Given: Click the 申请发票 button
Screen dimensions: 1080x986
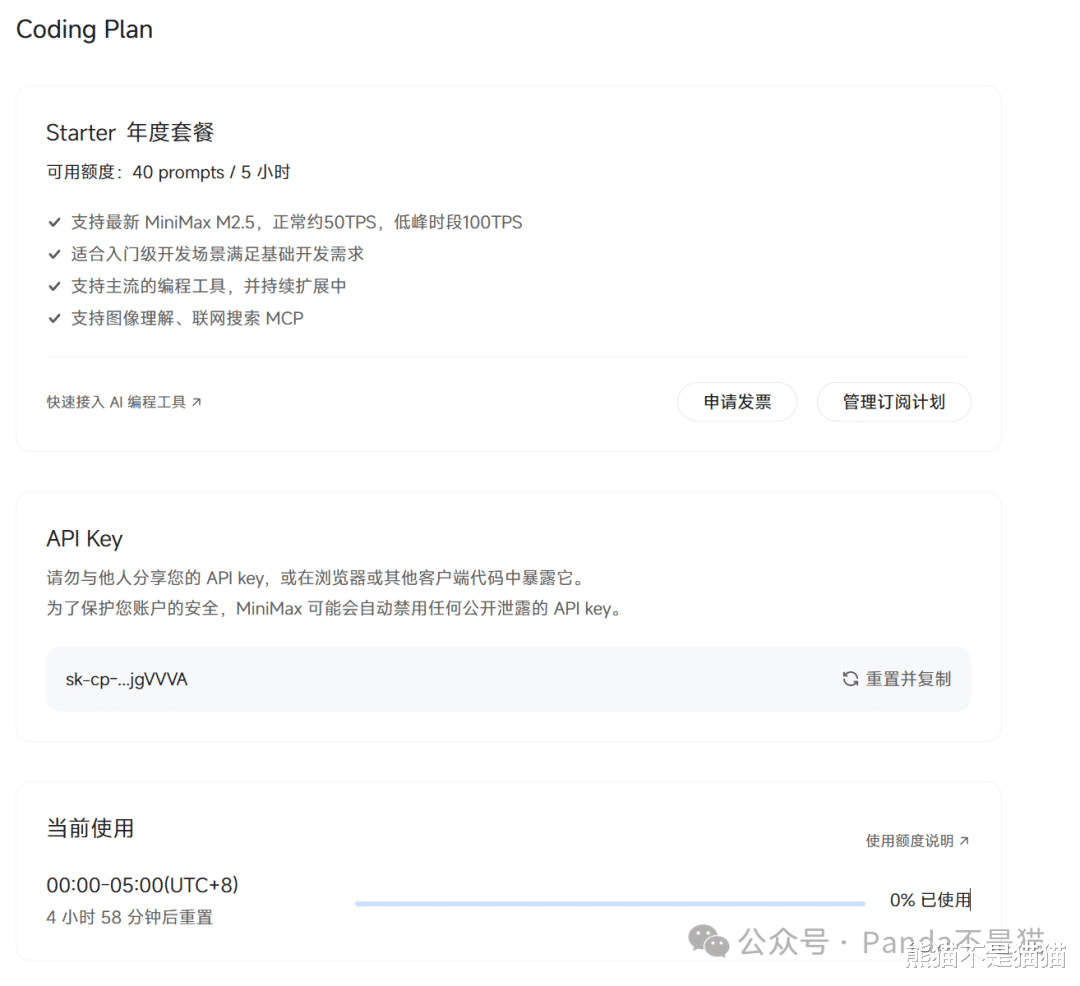Looking at the screenshot, I should [x=737, y=402].
